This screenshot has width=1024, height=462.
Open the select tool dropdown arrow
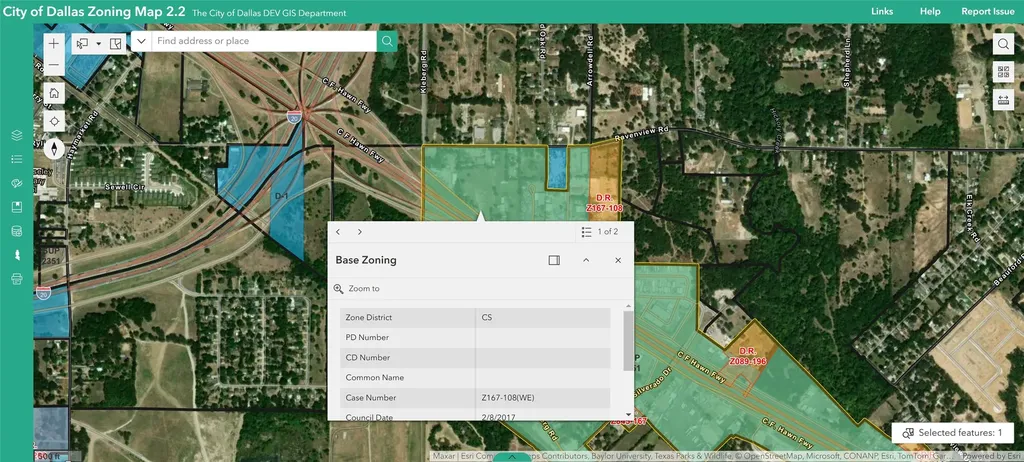[99, 44]
